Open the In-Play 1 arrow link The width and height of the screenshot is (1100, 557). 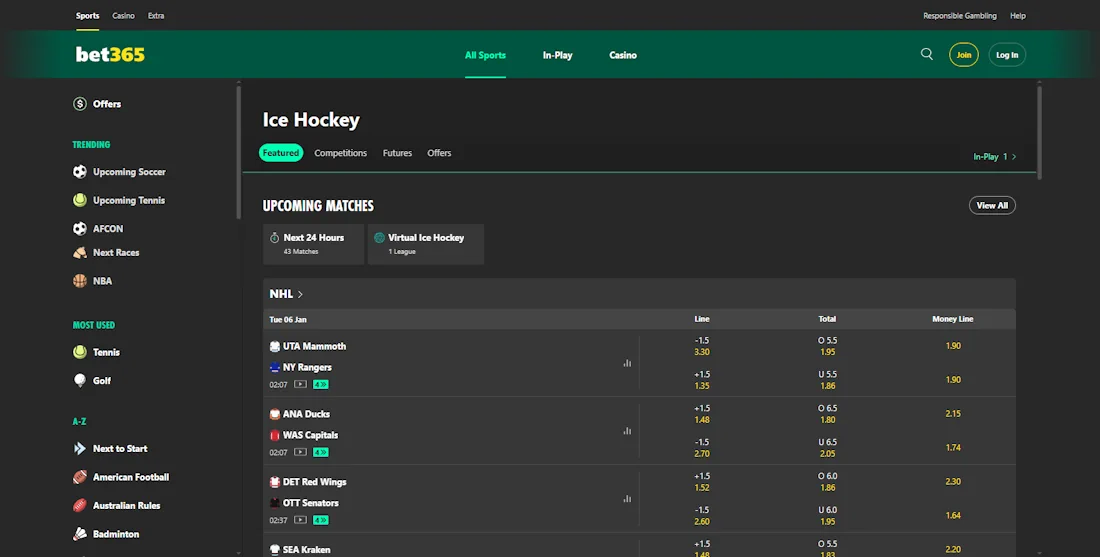point(995,156)
